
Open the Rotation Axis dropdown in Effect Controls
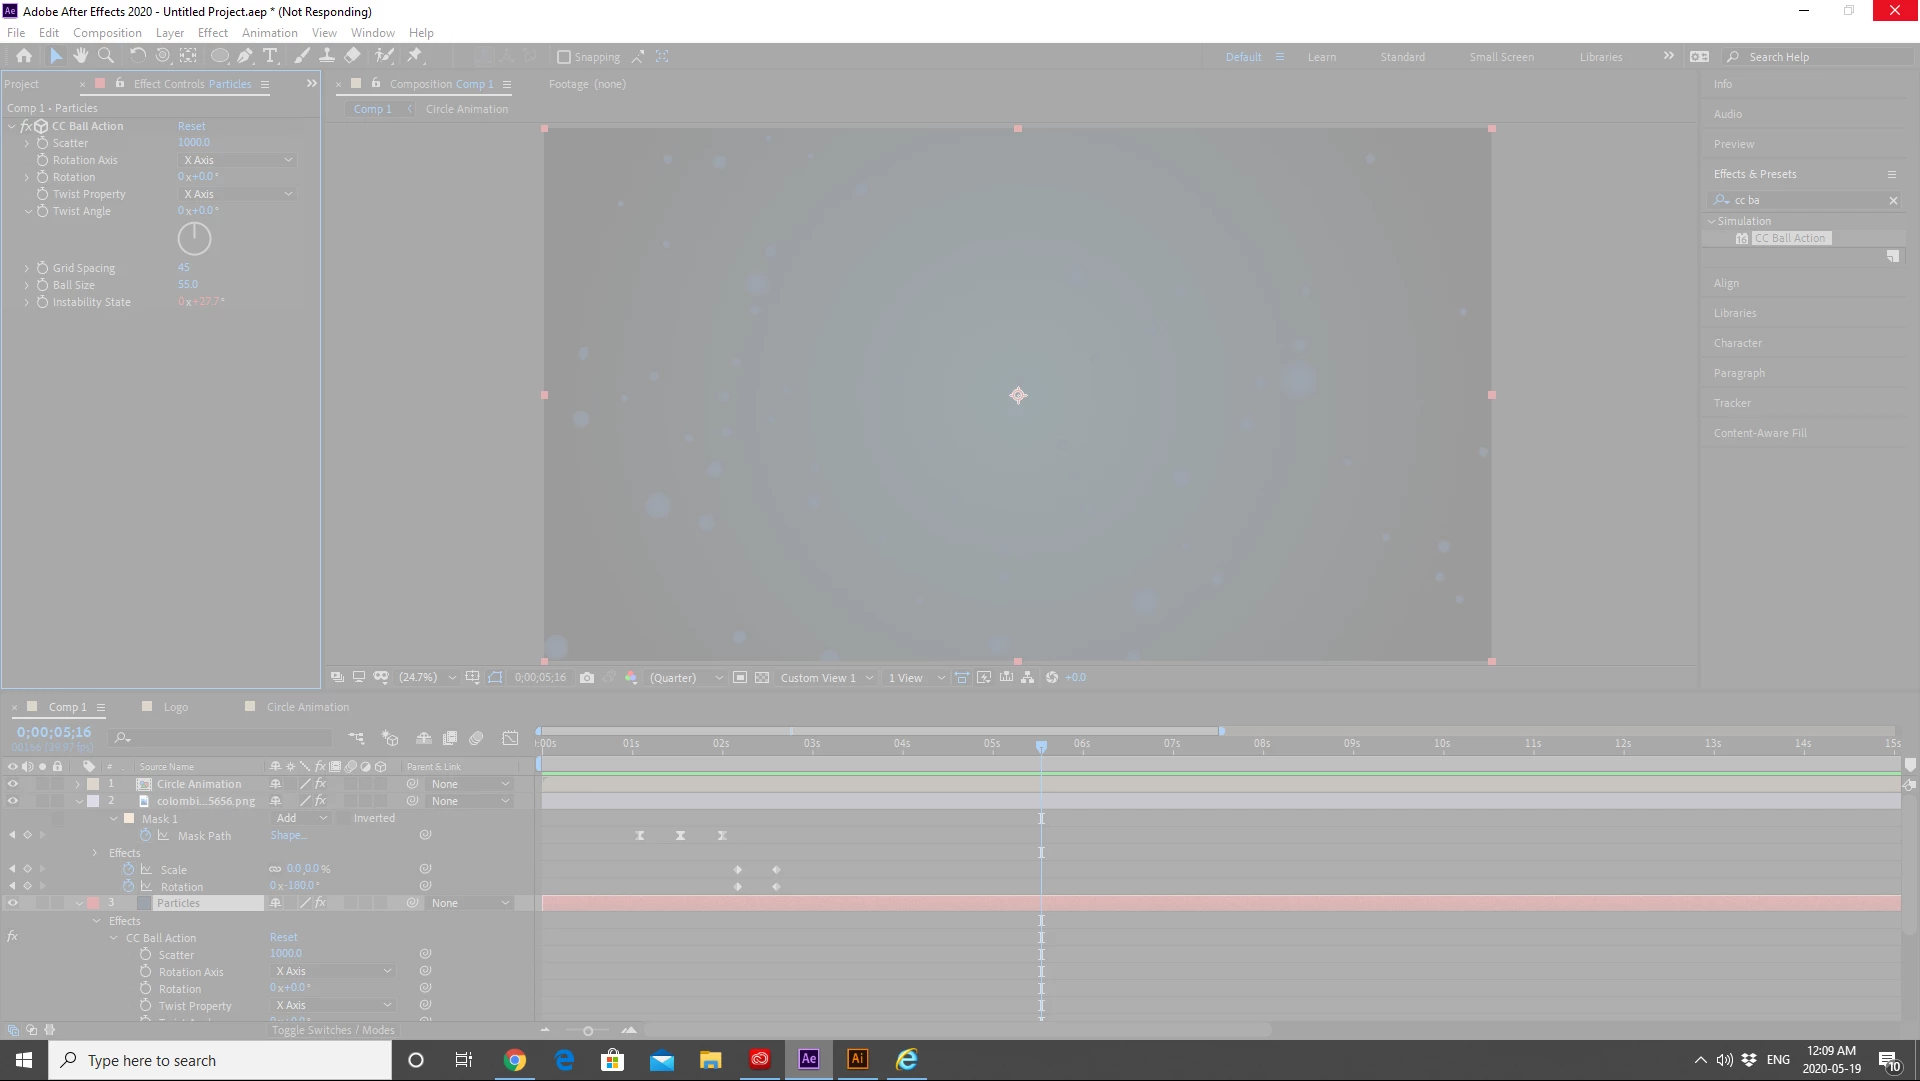click(238, 160)
